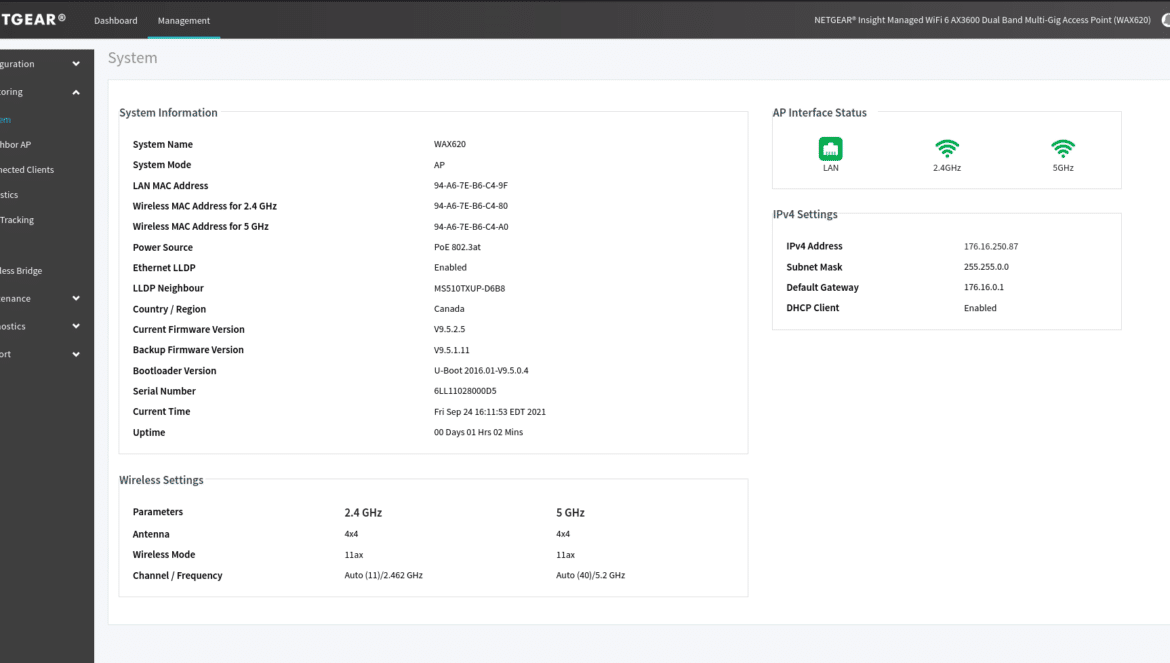
Task: Expand the Maintenance sidebar section chevron
Action: tap(76, 298)
